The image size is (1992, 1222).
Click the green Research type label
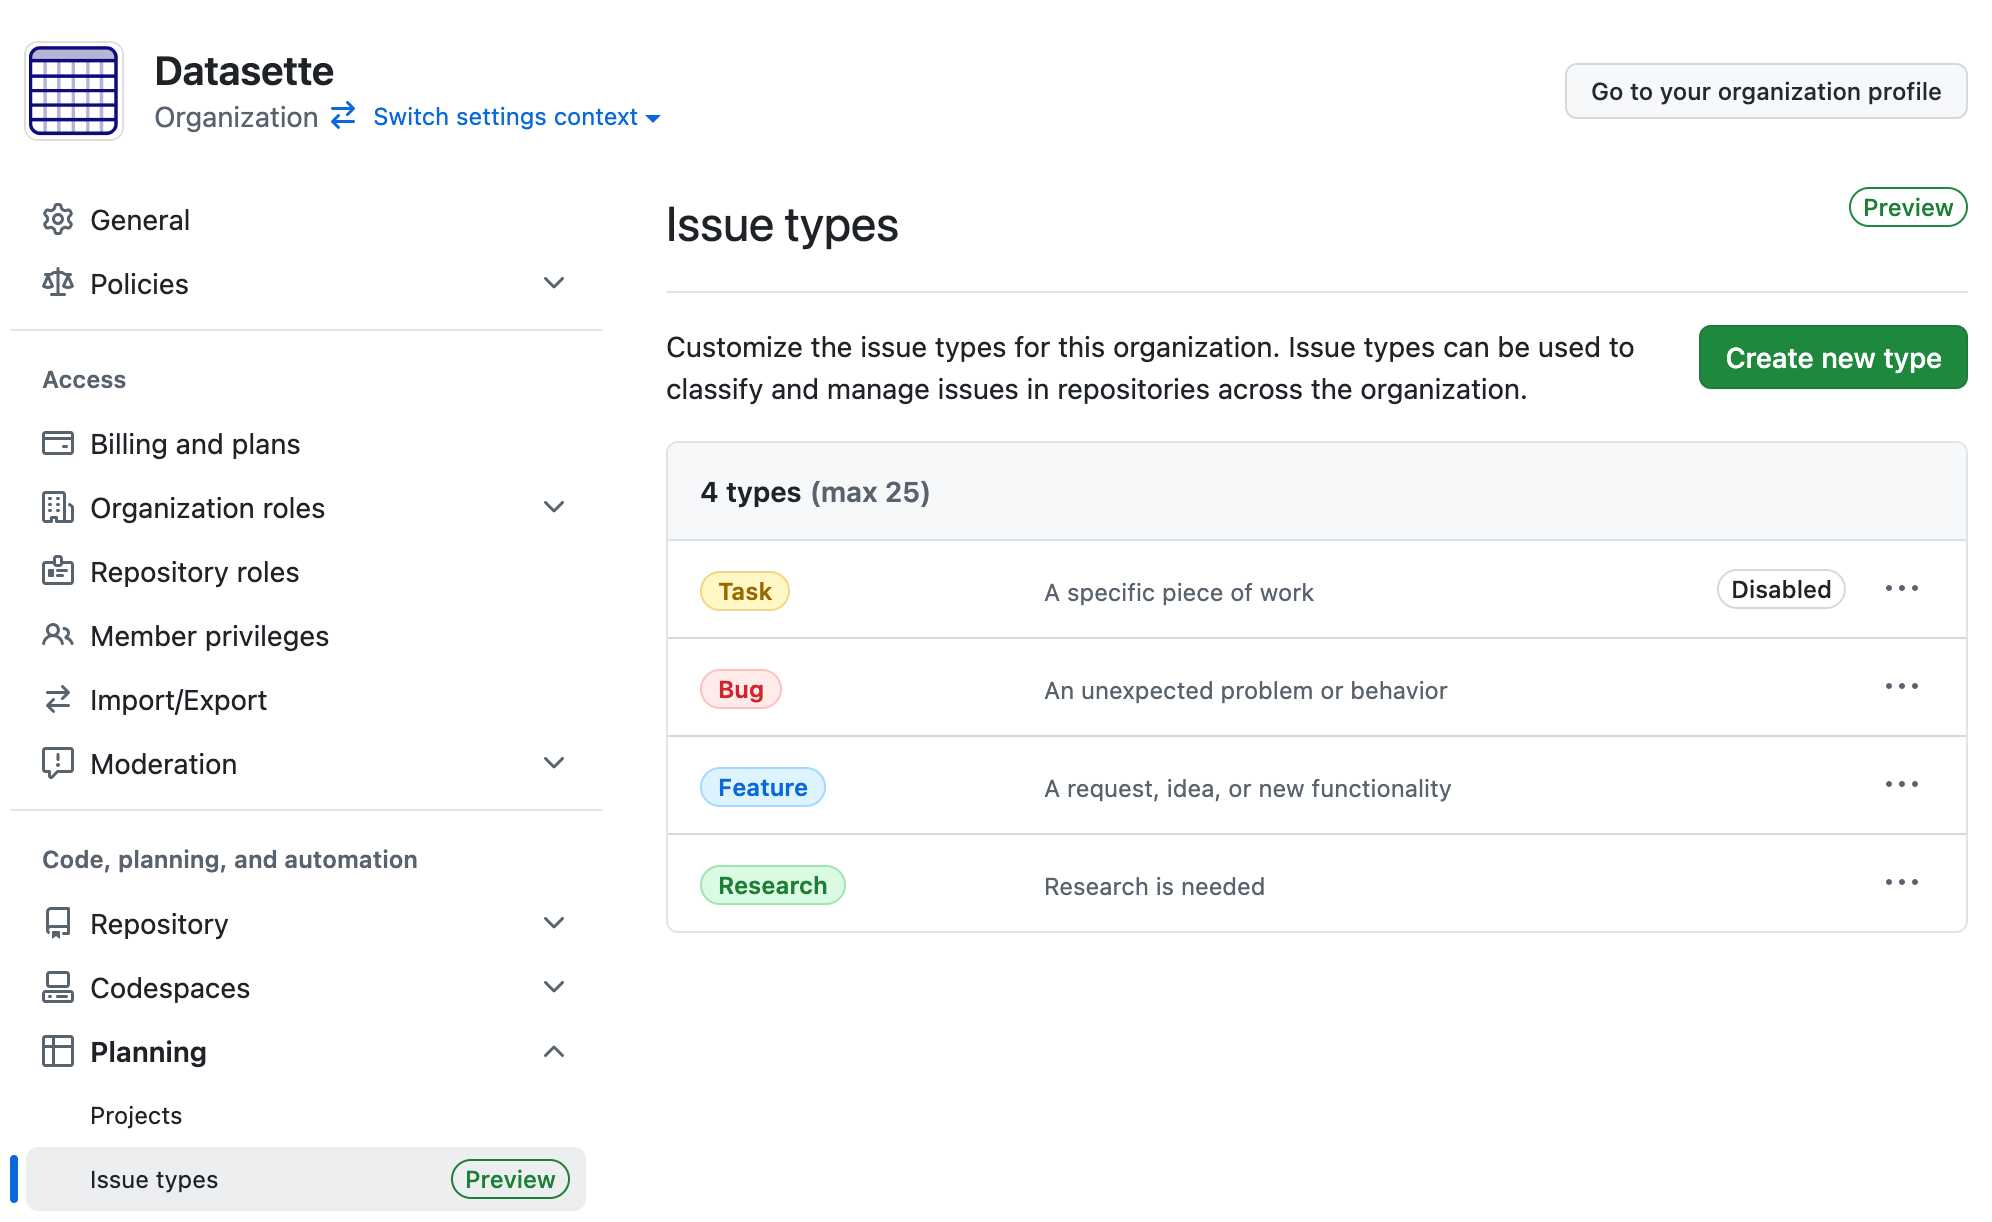click(773, 885)
